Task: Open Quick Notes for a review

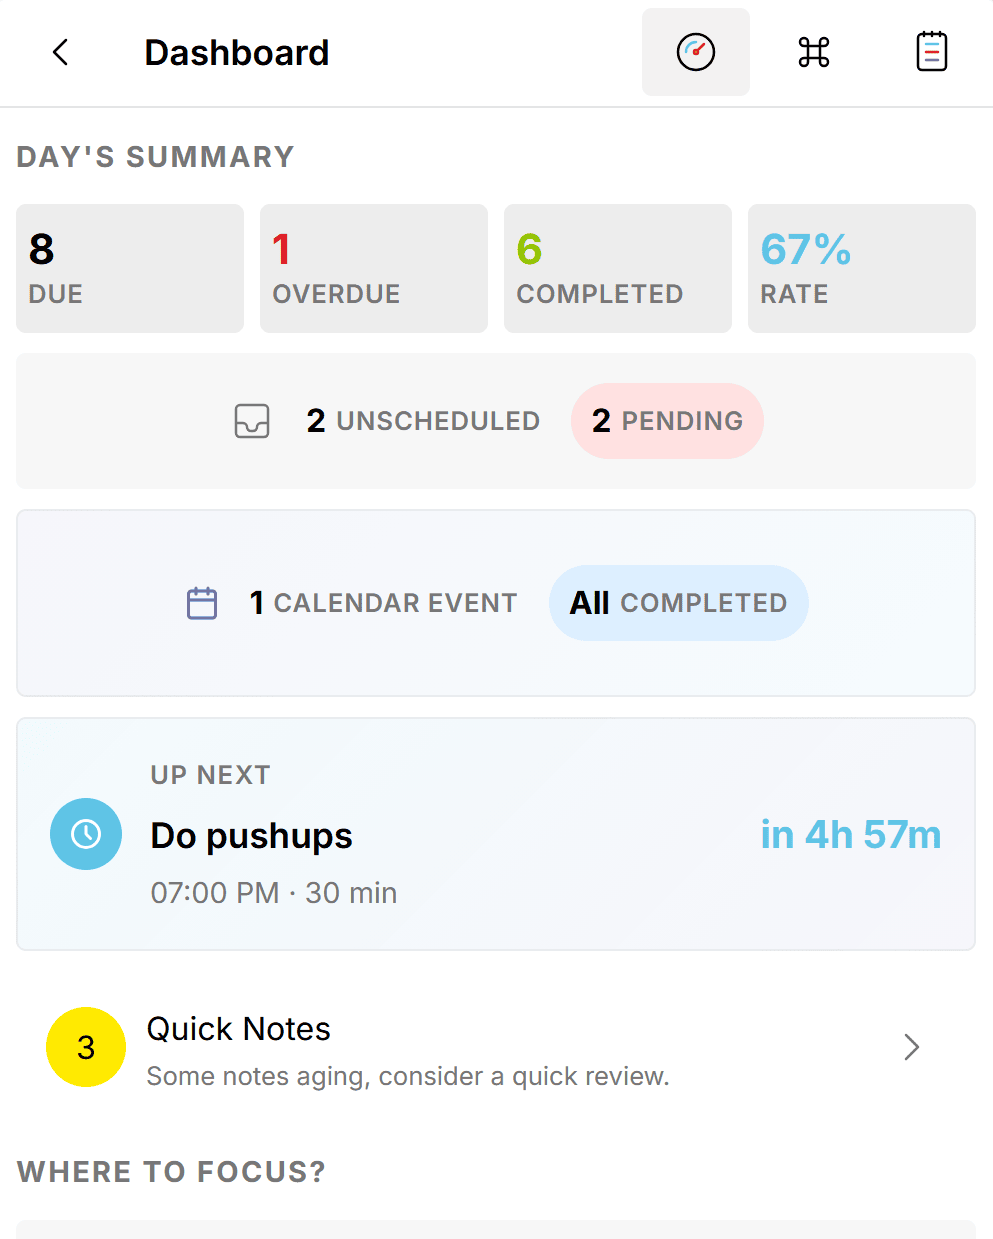Action: point(238,1029)
